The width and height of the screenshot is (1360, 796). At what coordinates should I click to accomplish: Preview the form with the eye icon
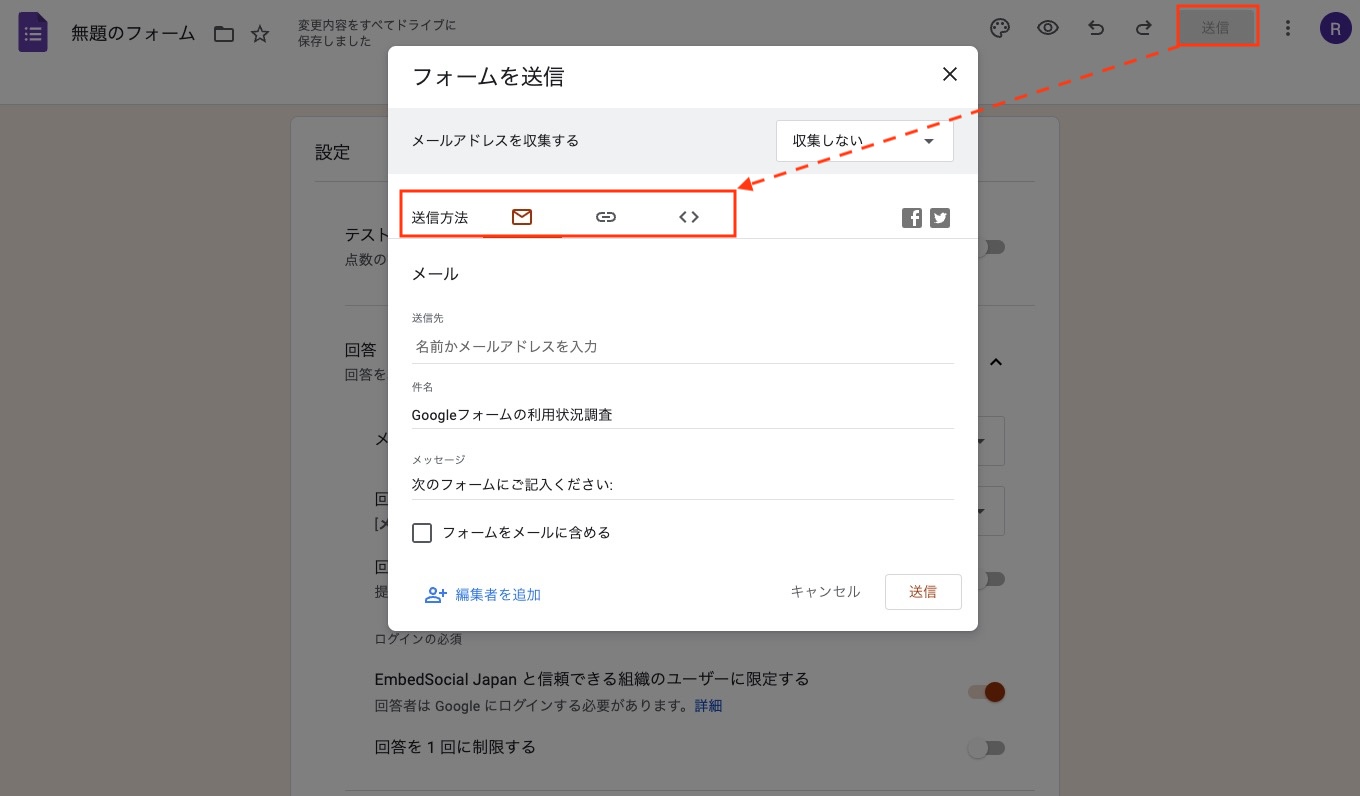point(1047,28)
